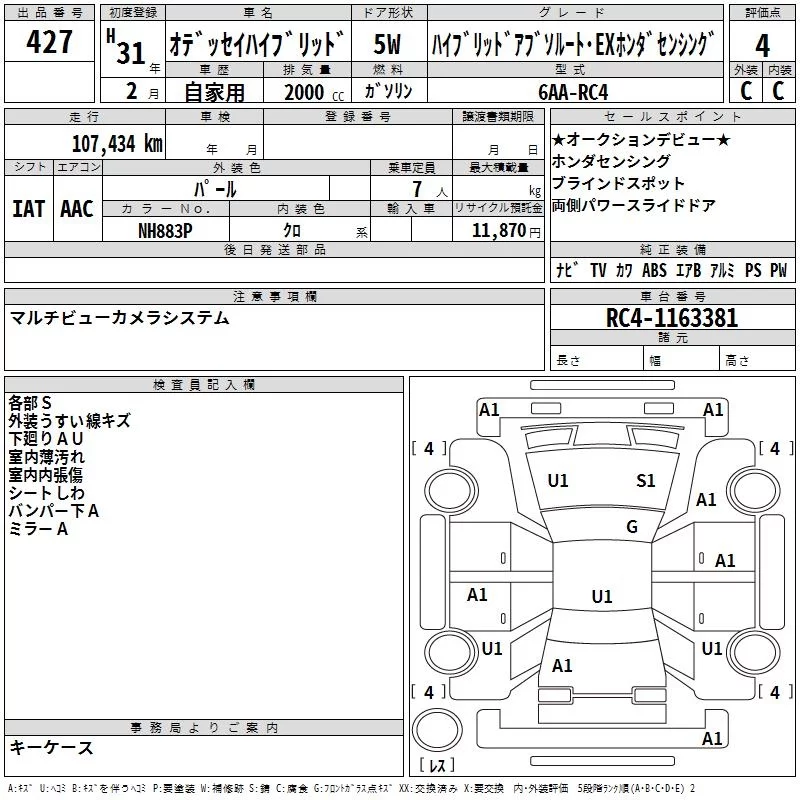
Task: Select the seating capacity 7 人
Action: [430, 189]
